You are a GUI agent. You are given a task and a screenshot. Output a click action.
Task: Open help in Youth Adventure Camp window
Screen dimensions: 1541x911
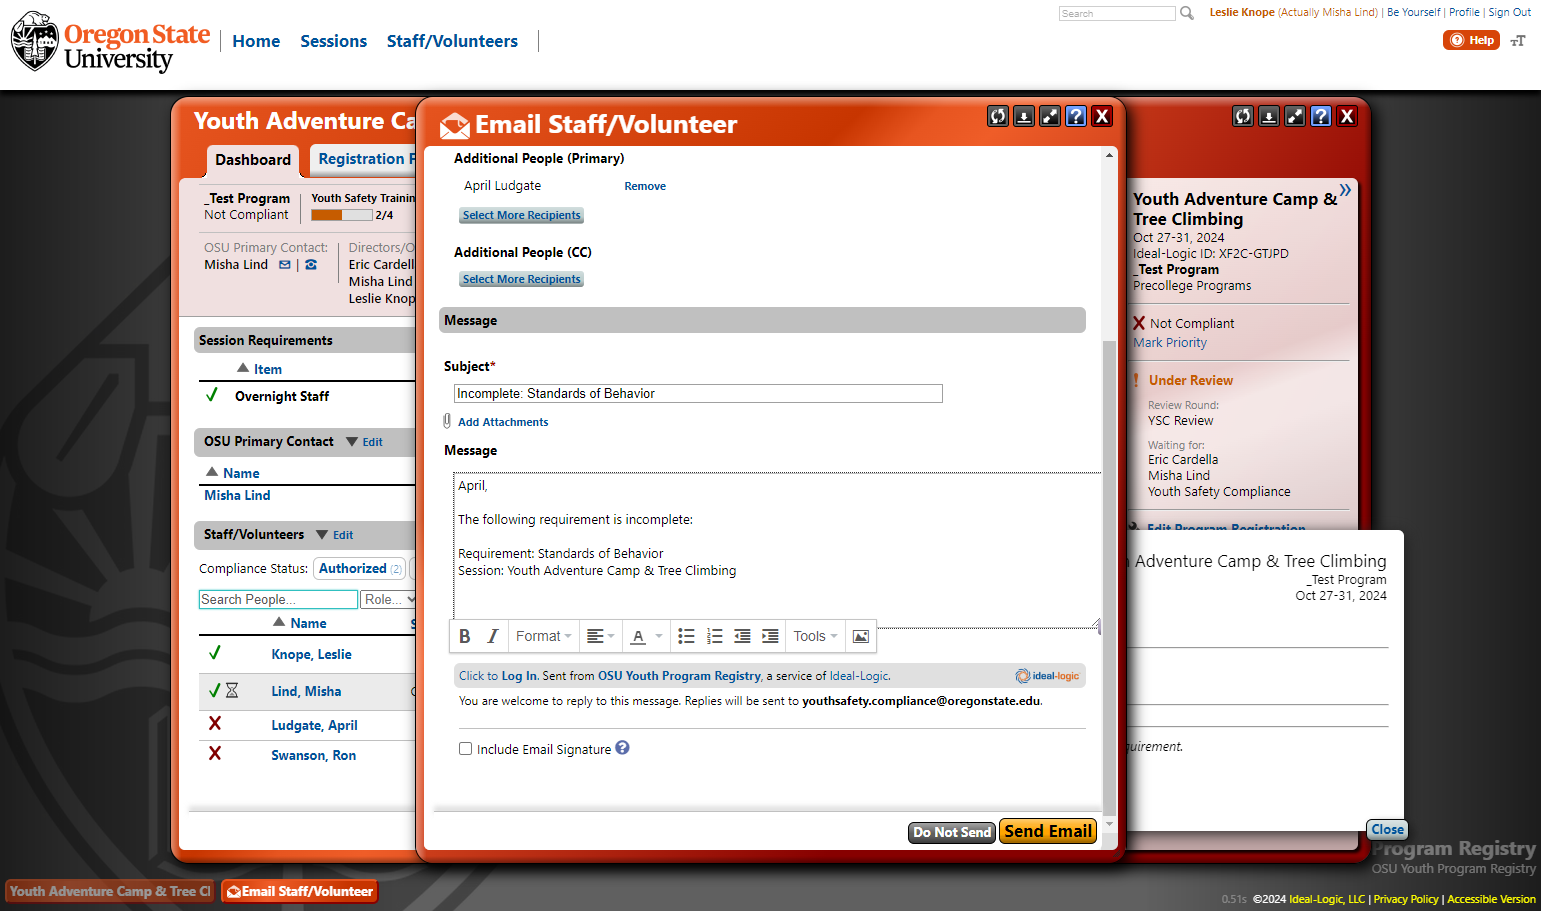coord(1321,116)
